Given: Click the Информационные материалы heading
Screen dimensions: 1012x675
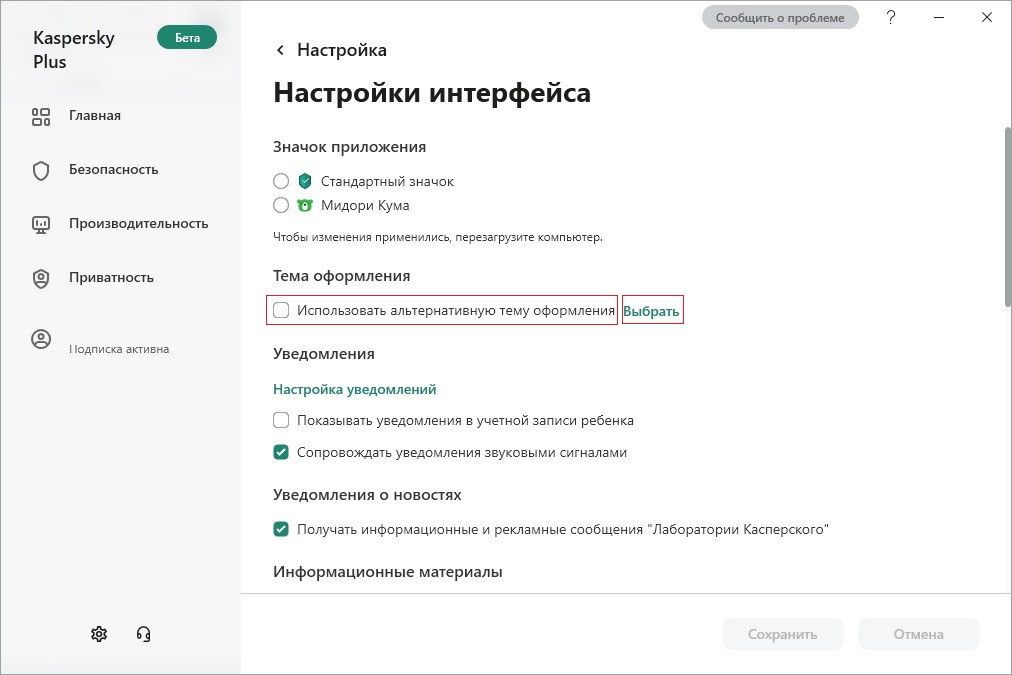Looking at the screenshot, I should click(387, 572).
